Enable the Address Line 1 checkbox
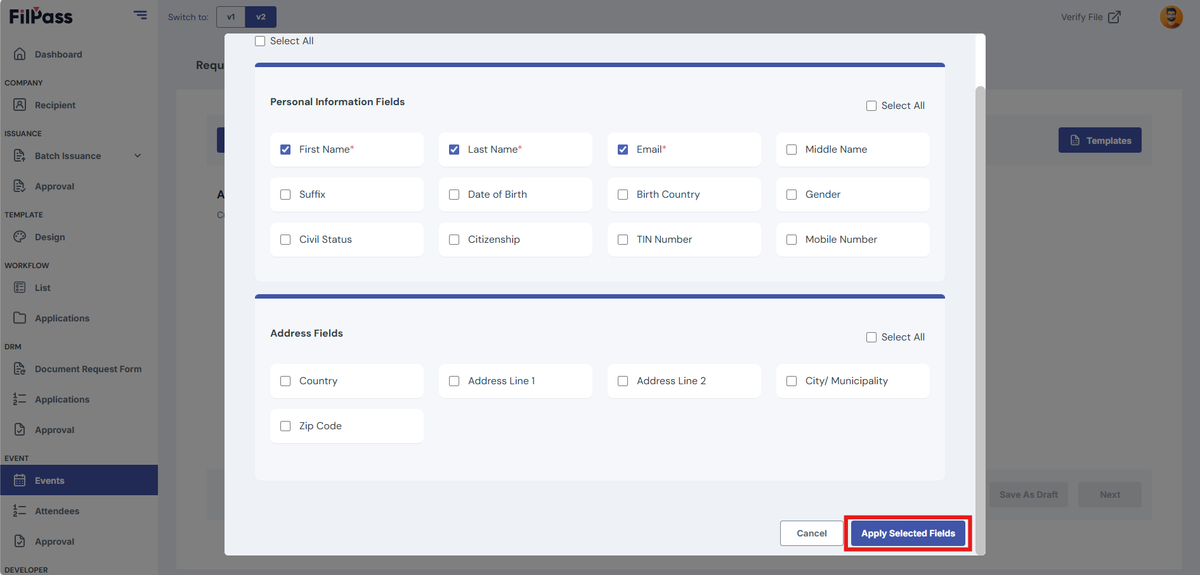The height and width of the screenshot is (575, 1200). (454, 381)
